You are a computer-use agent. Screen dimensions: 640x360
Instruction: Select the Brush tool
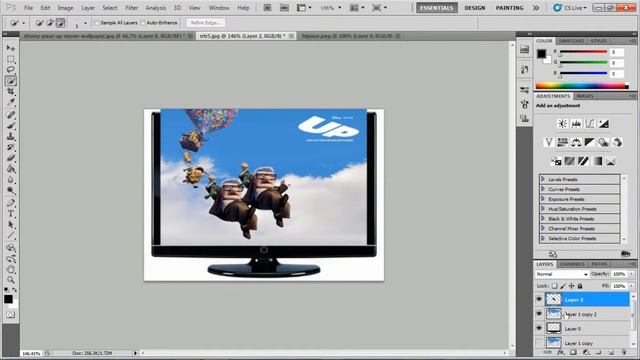point(11,126)
